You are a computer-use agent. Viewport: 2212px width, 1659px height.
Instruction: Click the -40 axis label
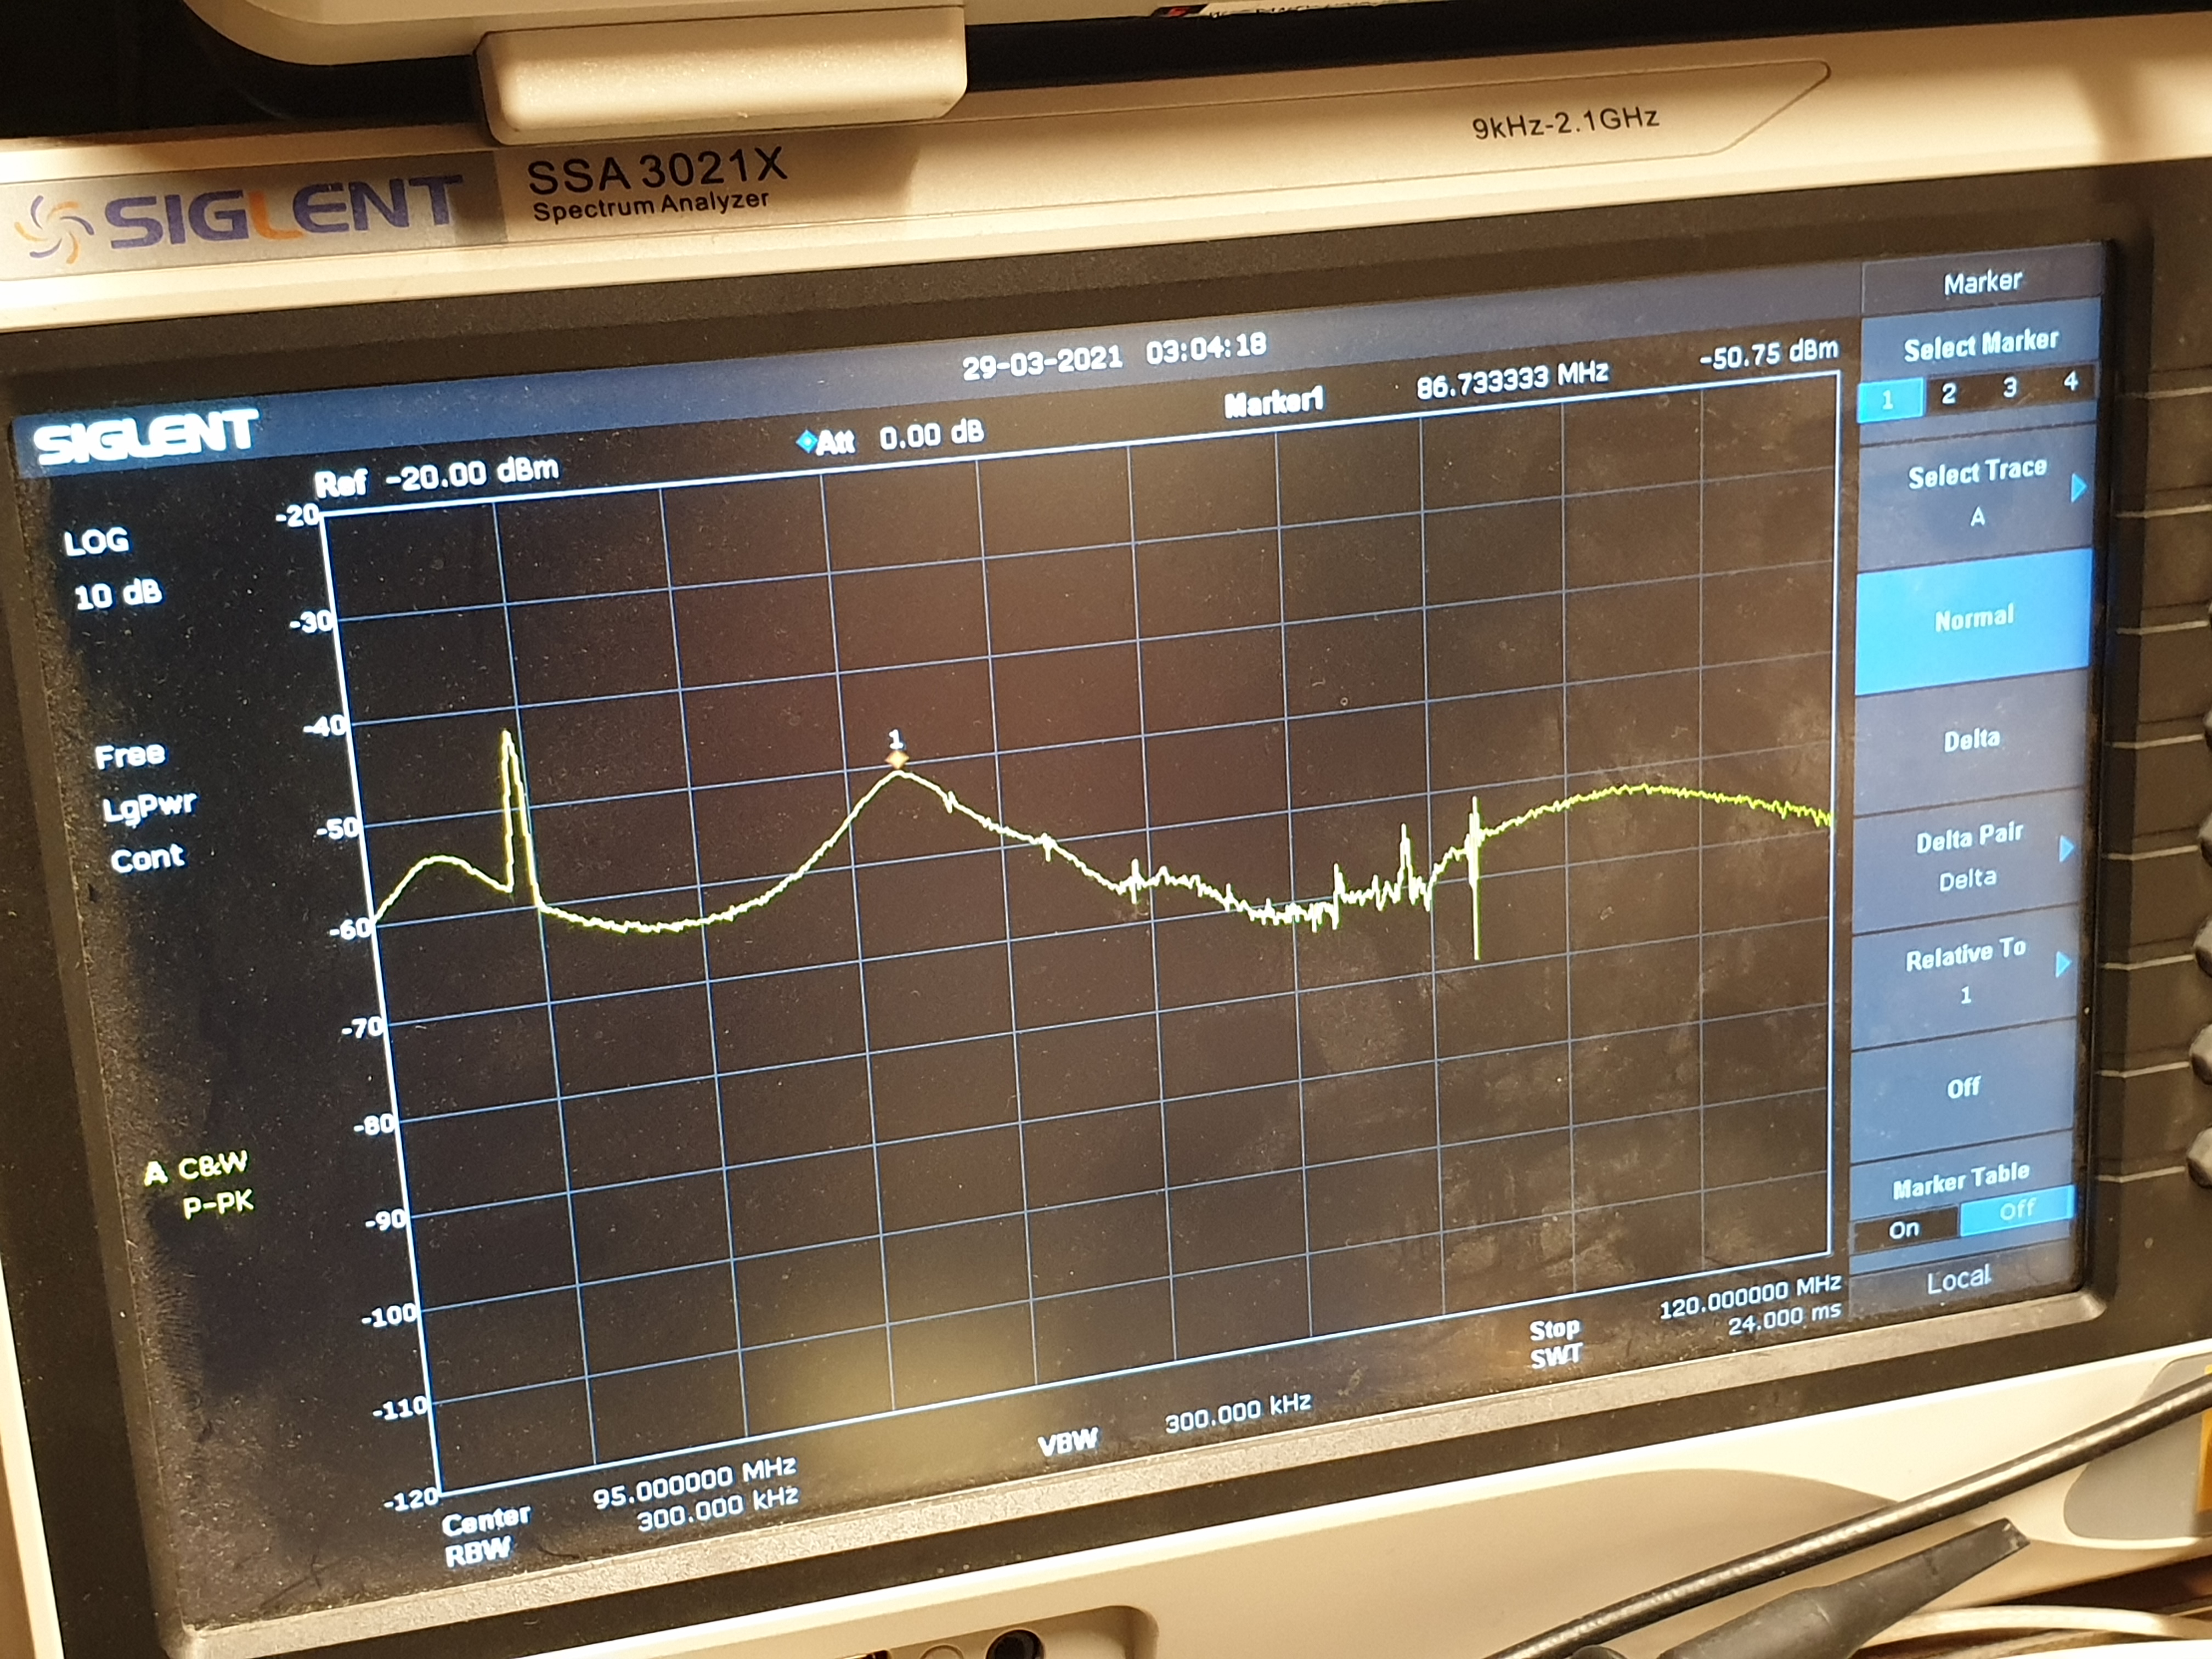pyautogui.click(x=325, y=726)
